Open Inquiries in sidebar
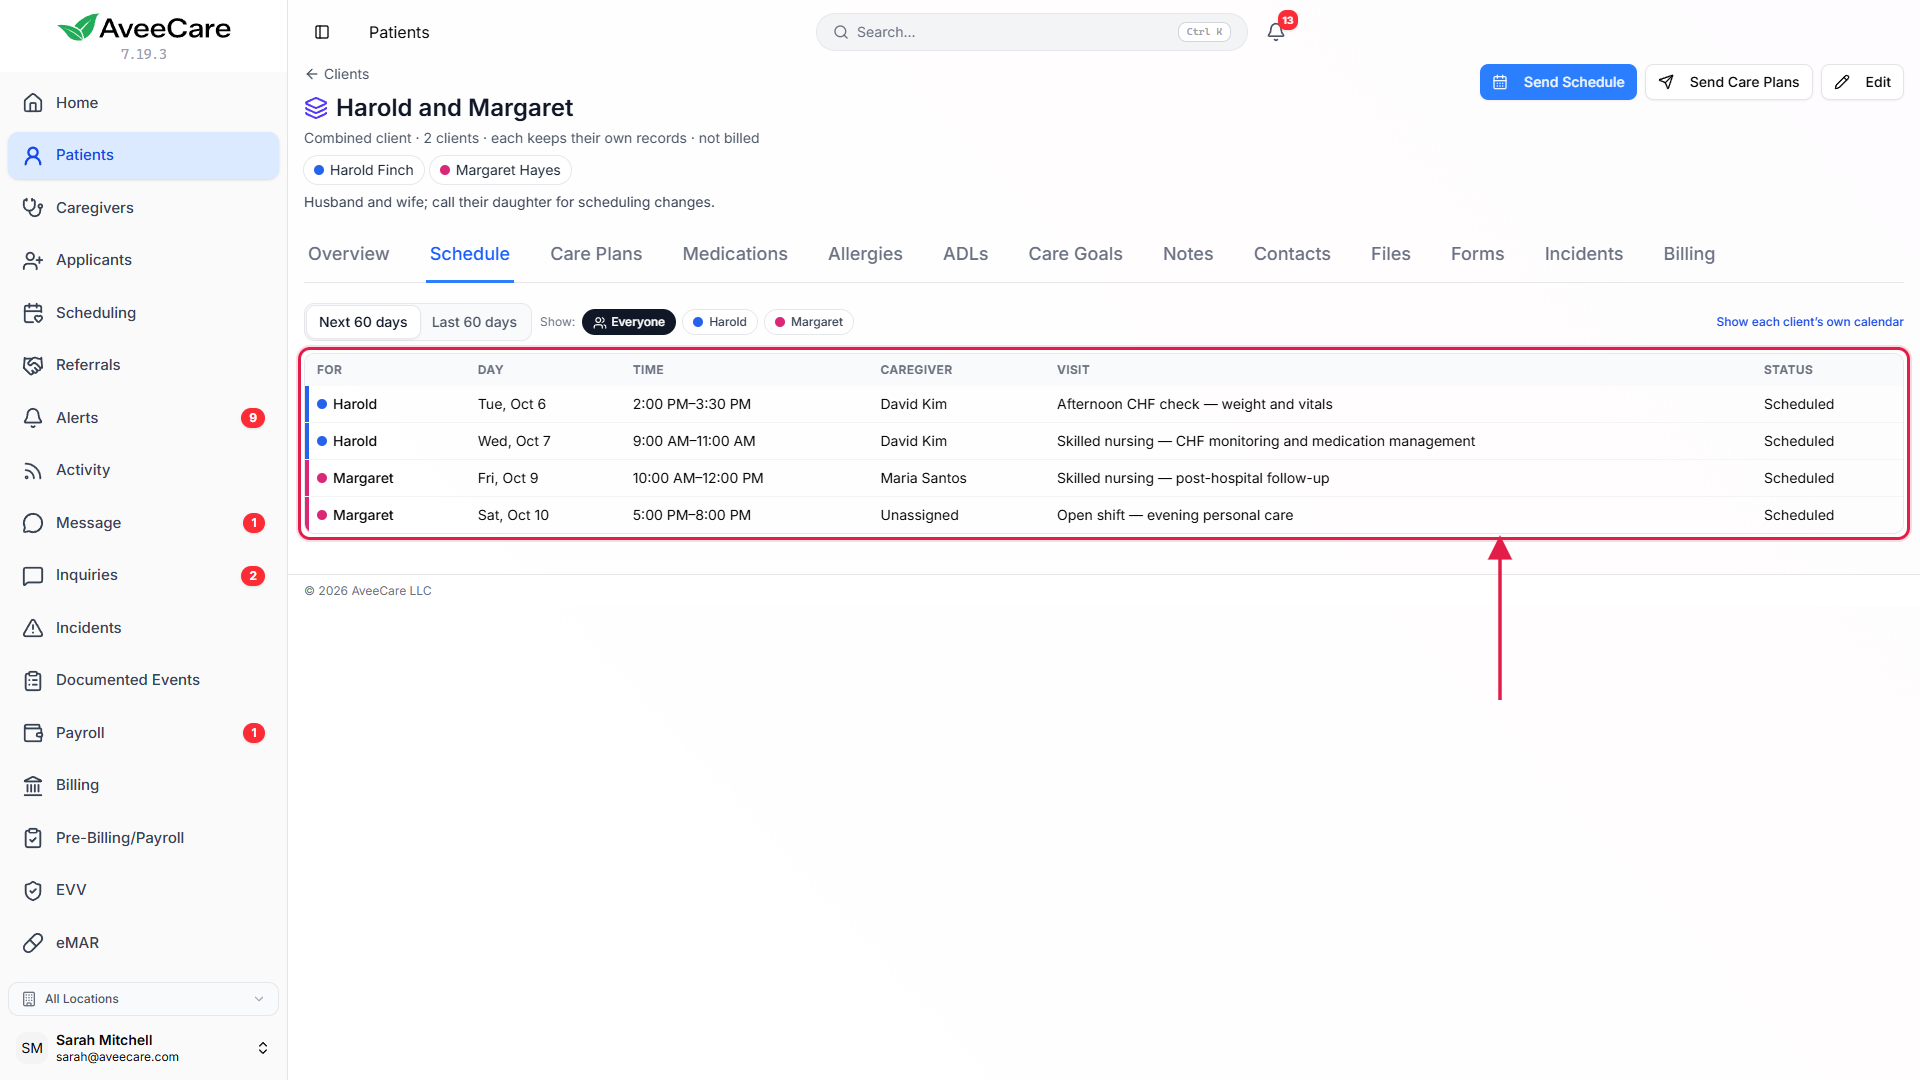The image size is (1920, 1080). point(143,575)
